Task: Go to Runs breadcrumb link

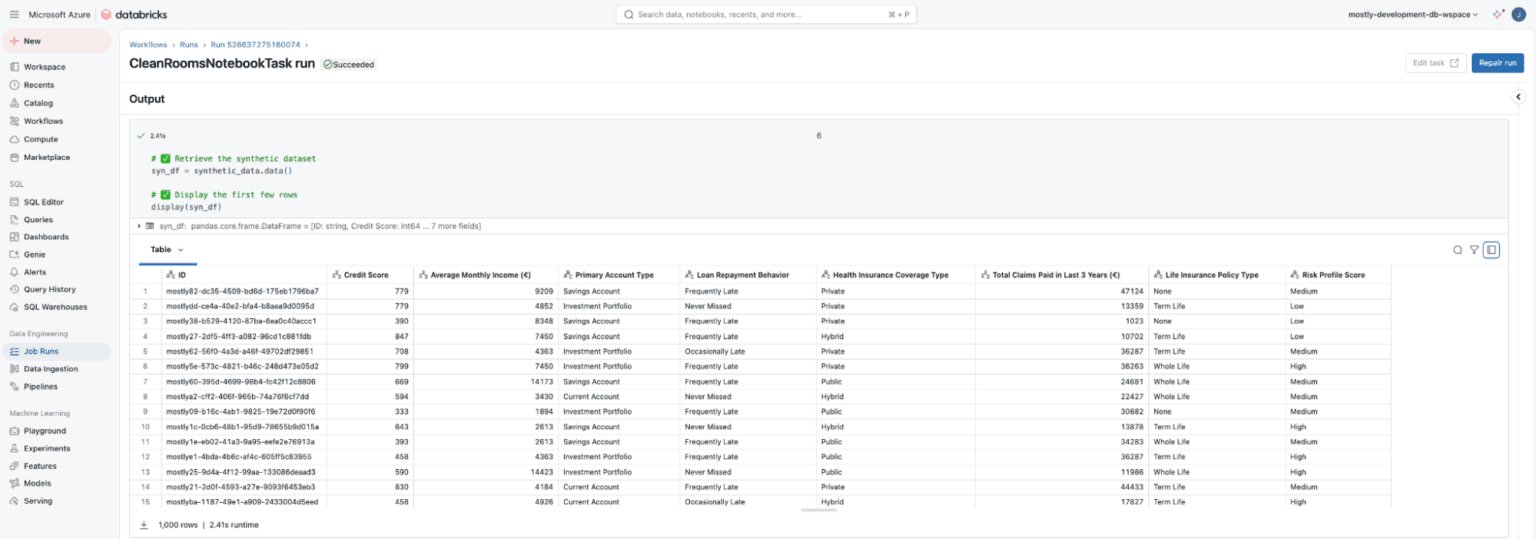Action: point(189,45)
